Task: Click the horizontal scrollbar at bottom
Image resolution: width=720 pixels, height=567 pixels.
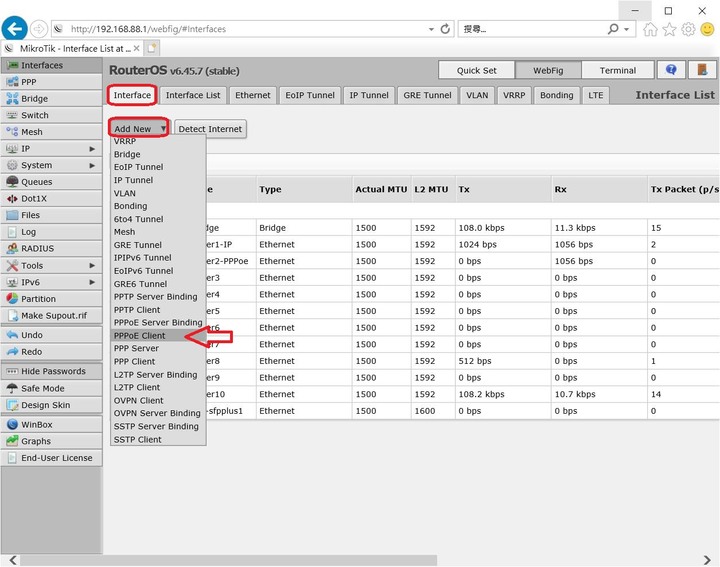Action: (x=228, y=560)
